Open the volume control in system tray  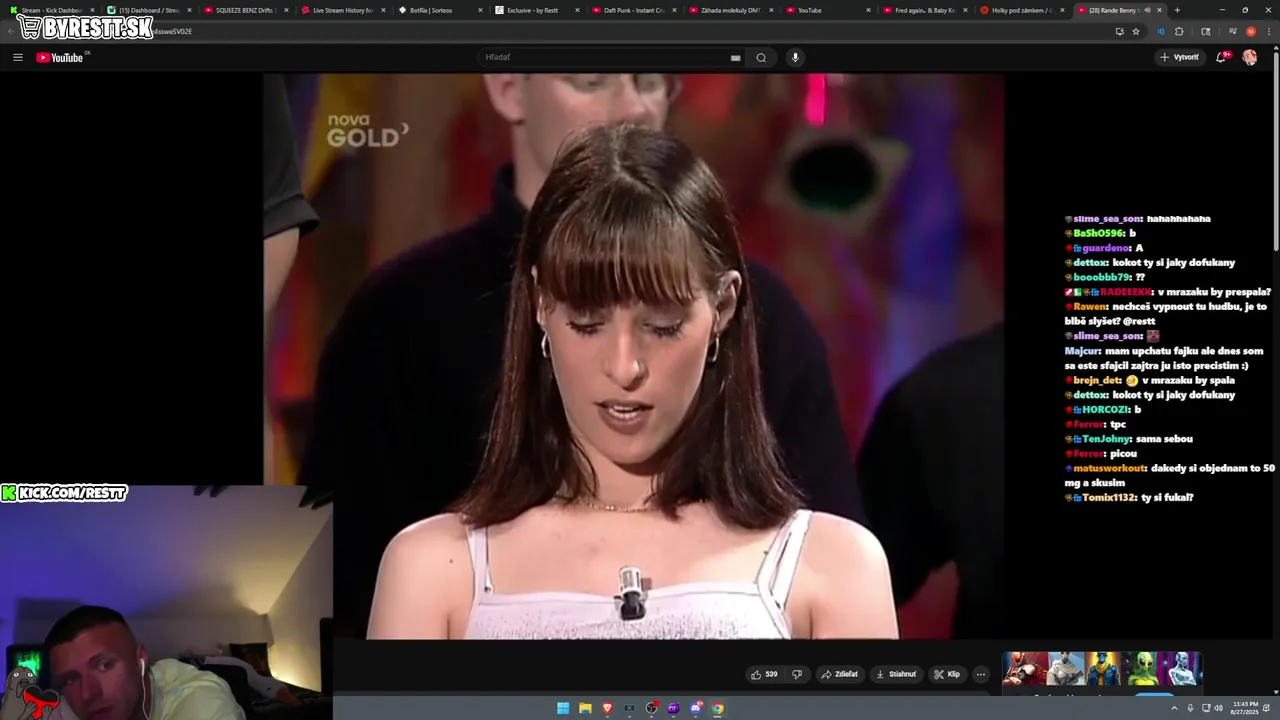click(1218, 708)
